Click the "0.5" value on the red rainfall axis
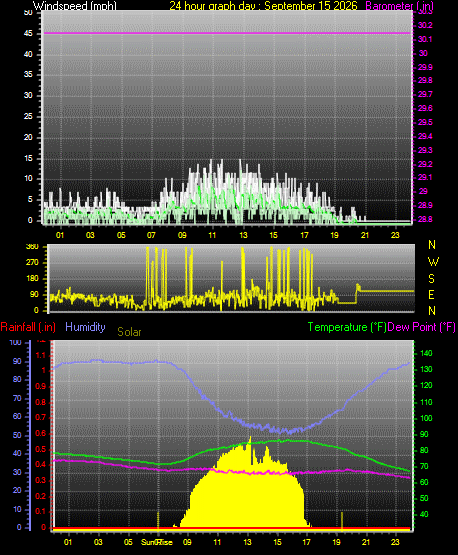Screen dimensions: 458x555 coord(41,449)
